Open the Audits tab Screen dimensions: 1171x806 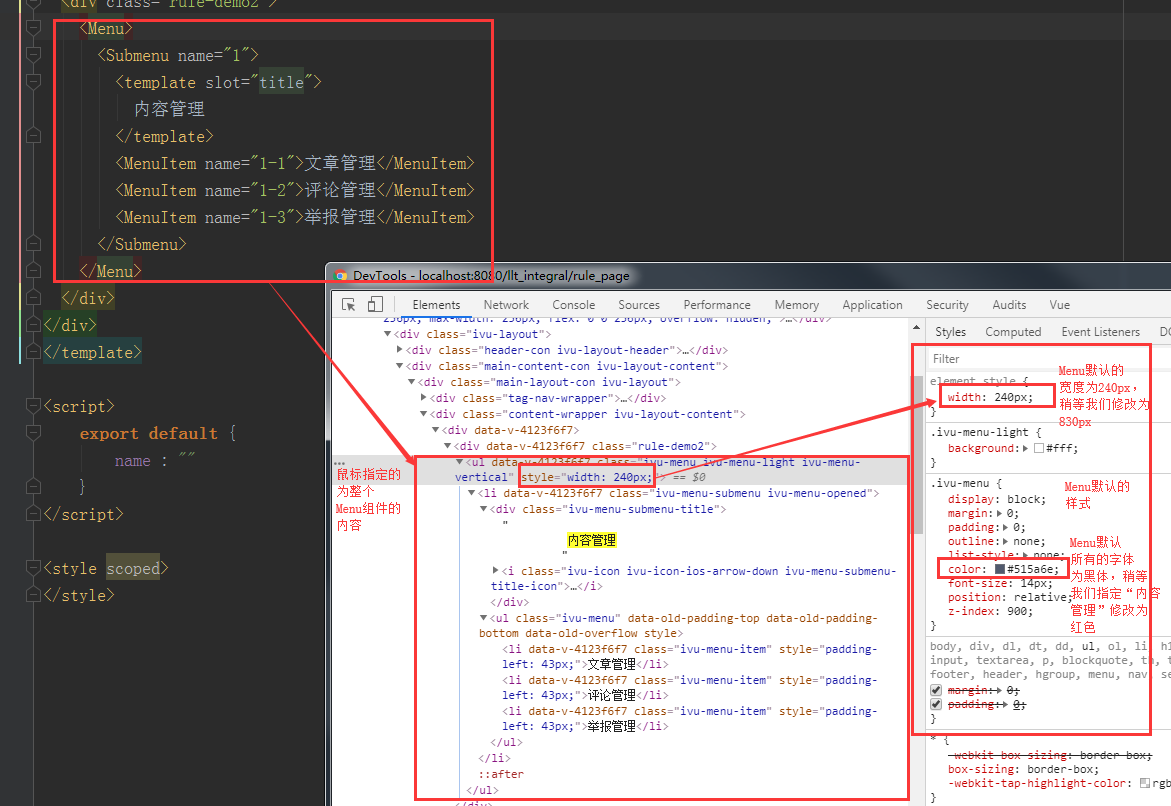1009,305
